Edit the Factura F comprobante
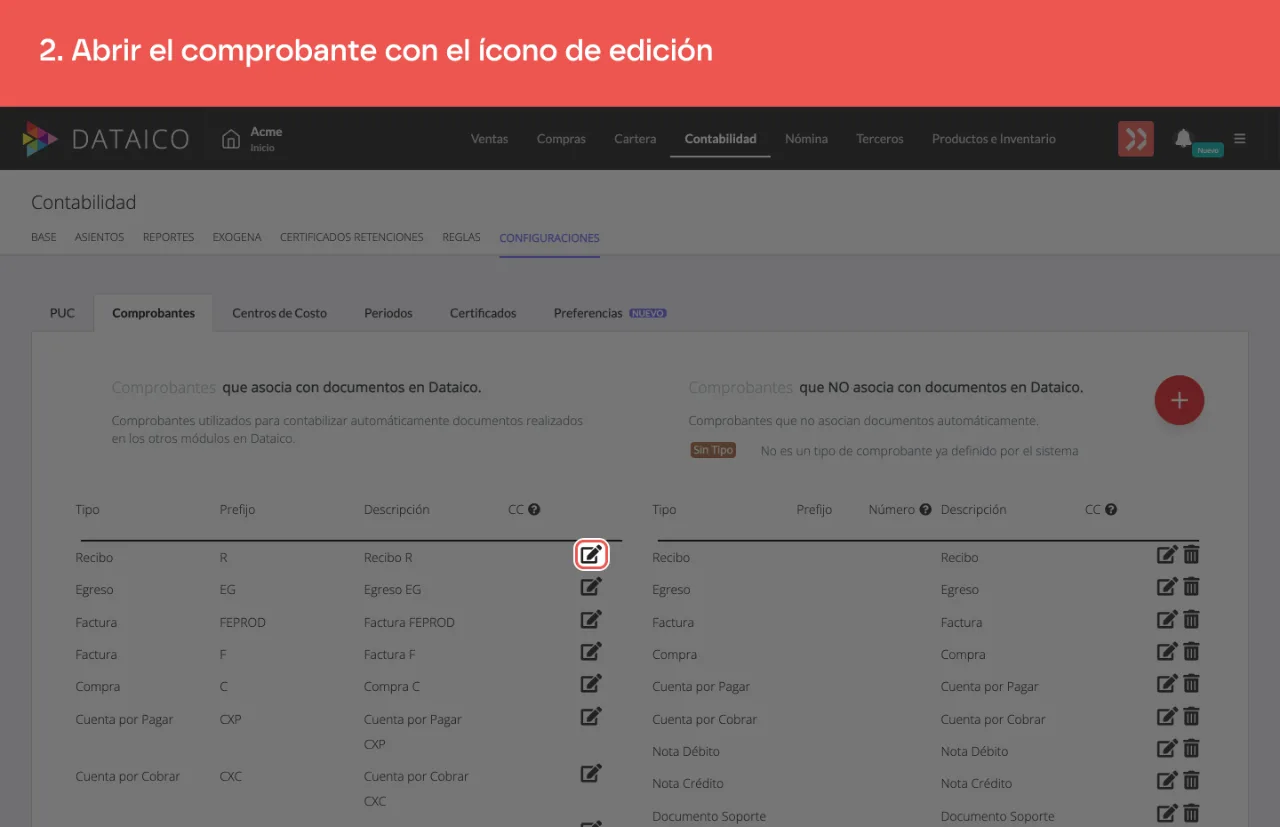 click(591, 651)
